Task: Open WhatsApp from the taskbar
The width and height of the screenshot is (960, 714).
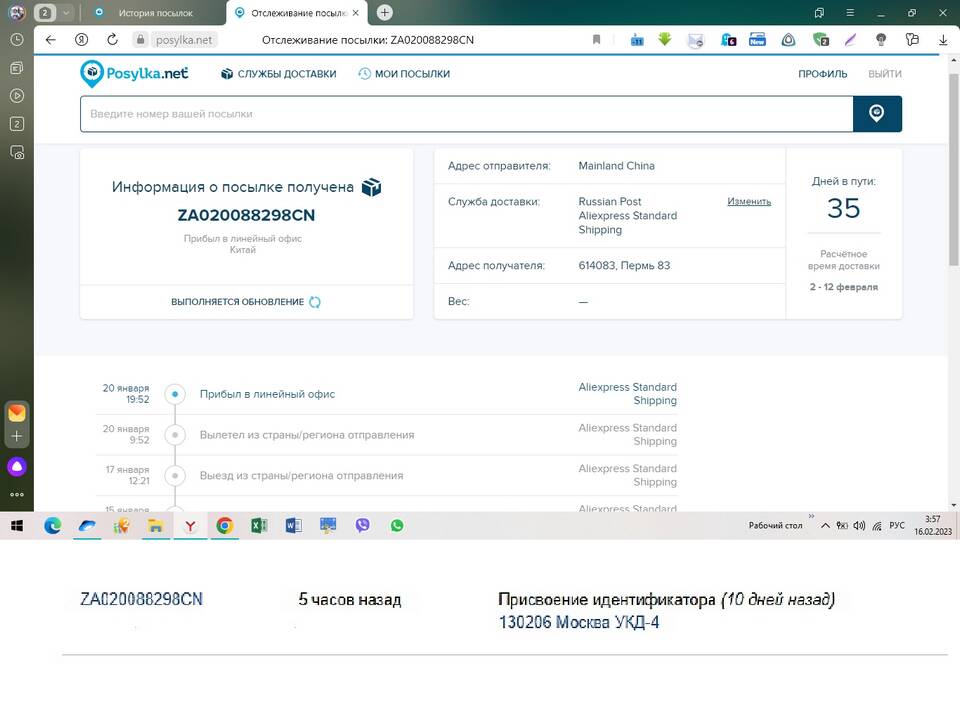Action: point(397,525)
